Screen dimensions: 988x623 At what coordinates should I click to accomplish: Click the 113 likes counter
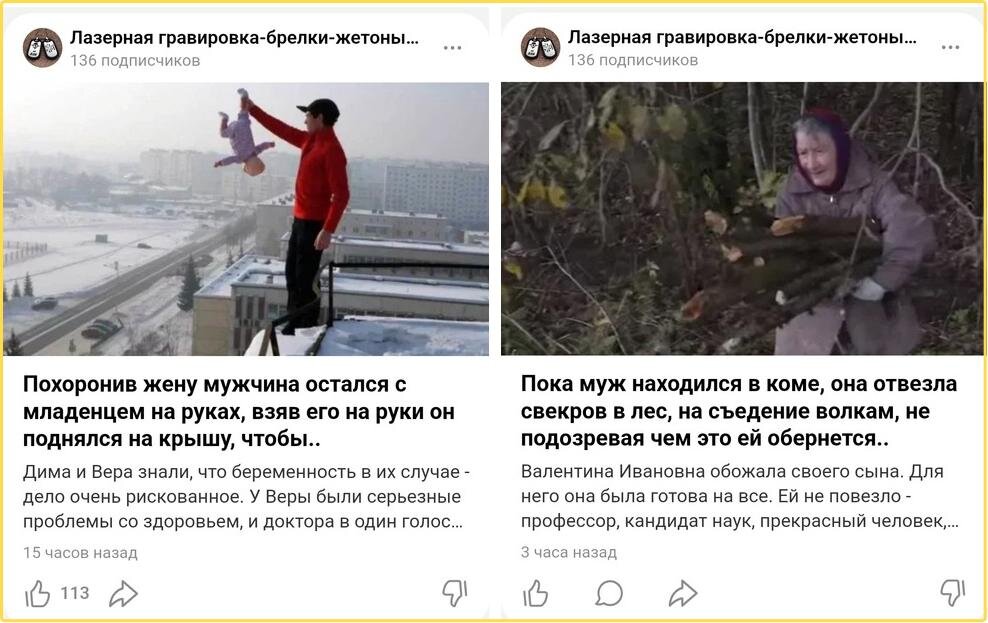pyautogui.click(x=75, y=593)
